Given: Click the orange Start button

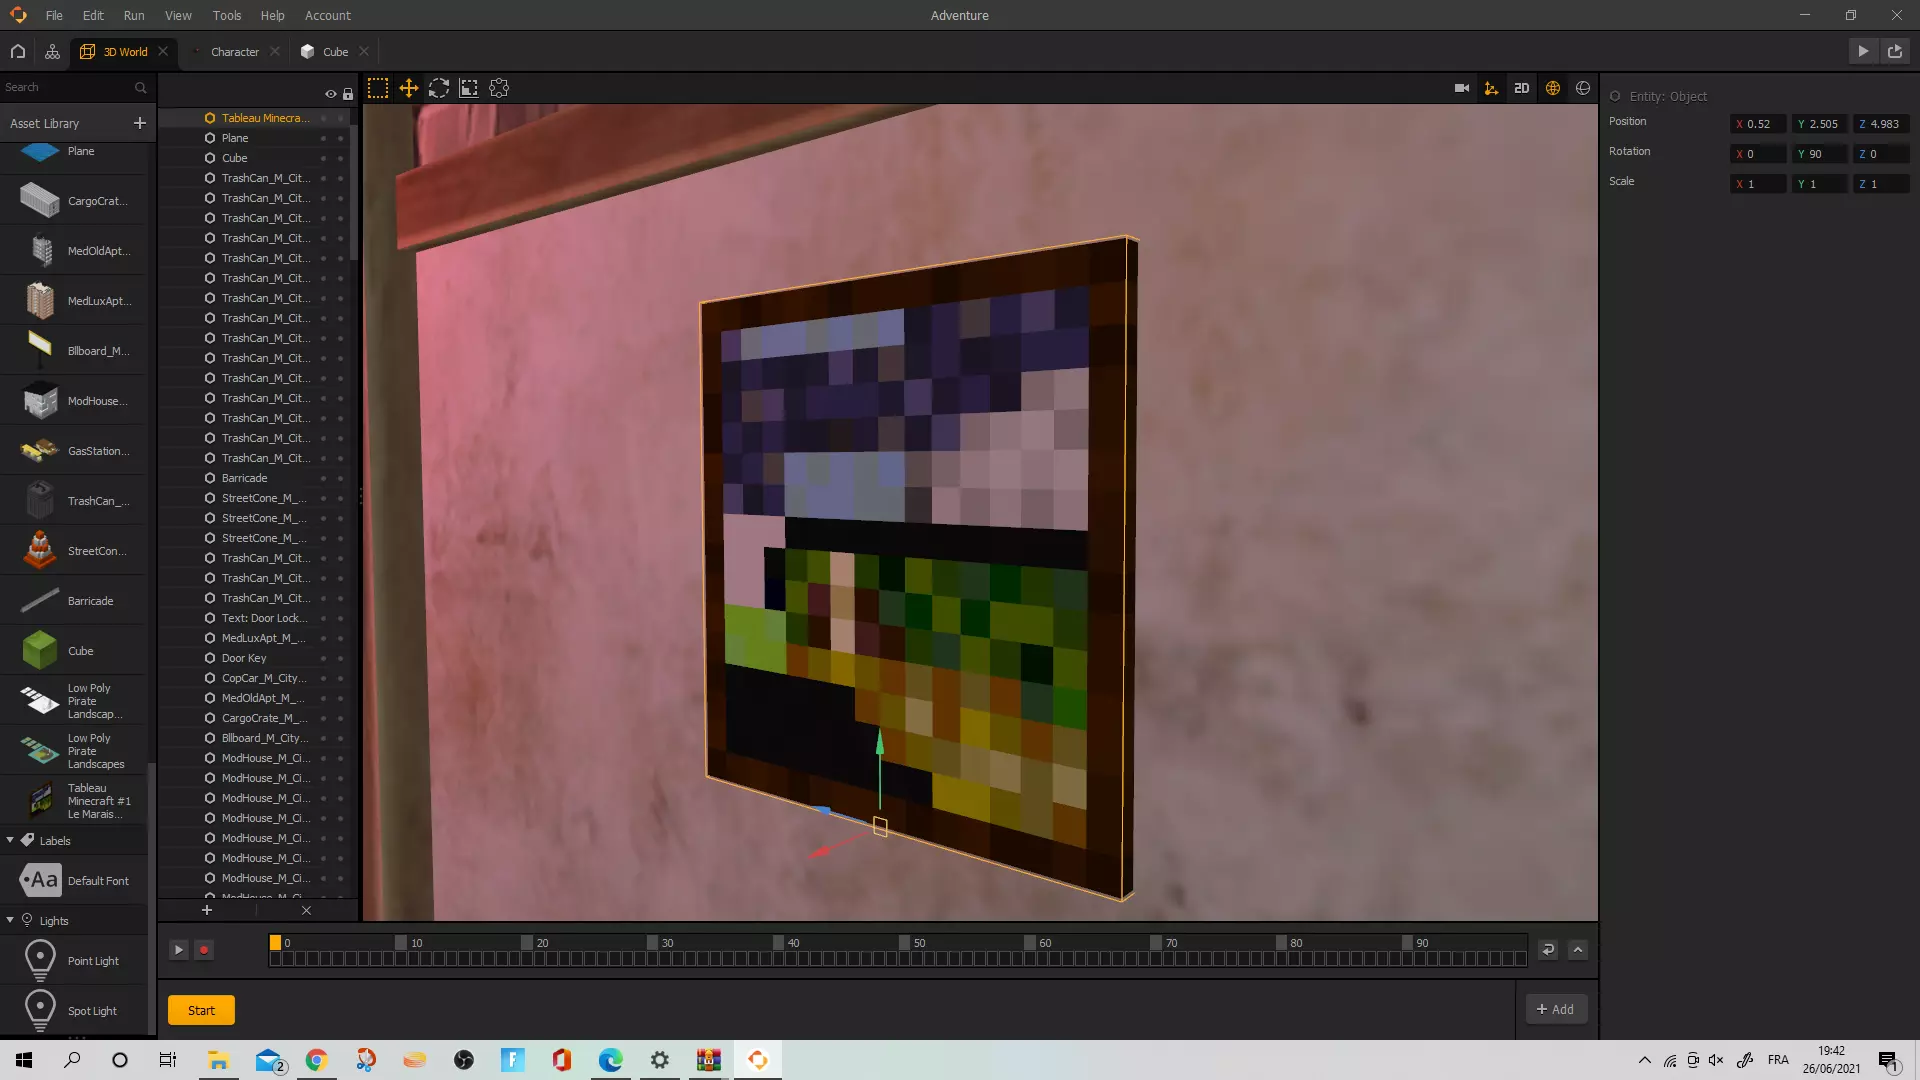Looking at the screenshot, I should pyautogui.click(x=201, y=1010).
